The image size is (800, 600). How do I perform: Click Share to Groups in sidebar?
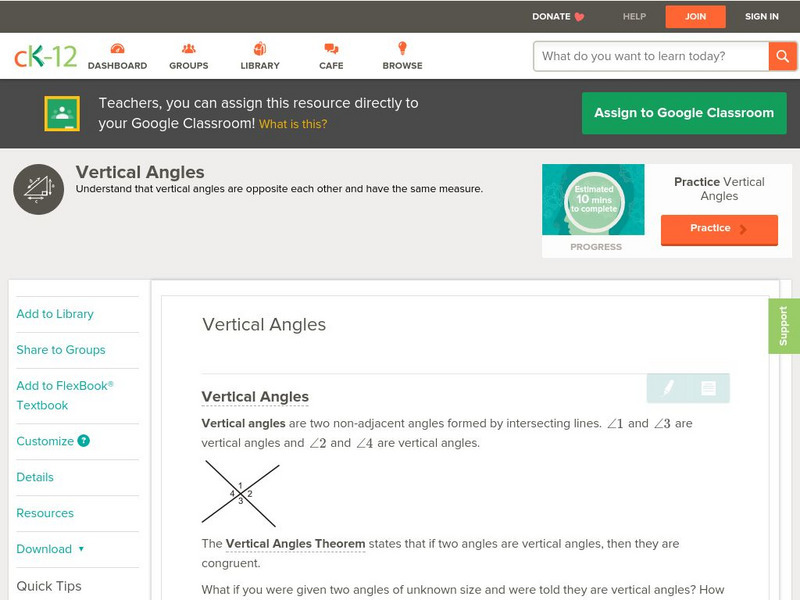tap(61, 350)
